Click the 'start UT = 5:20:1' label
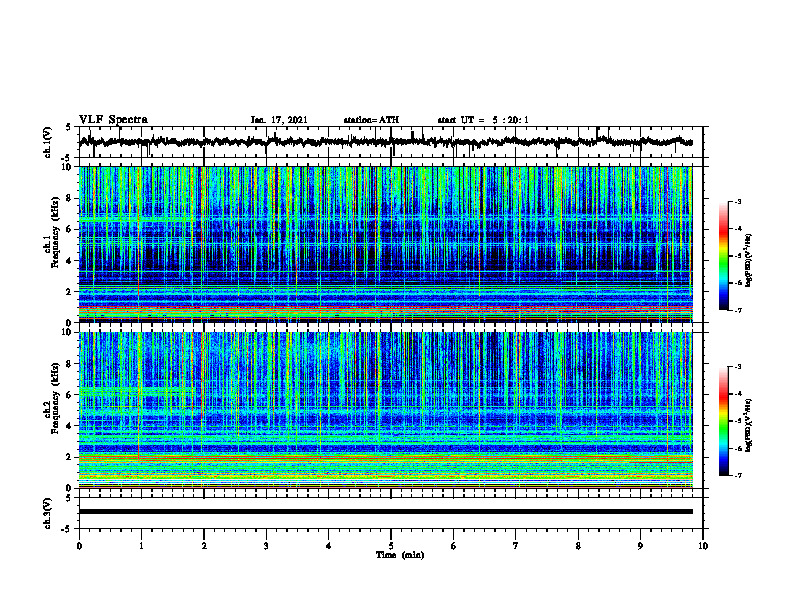792x612 pixels. [x=483, y=120]
